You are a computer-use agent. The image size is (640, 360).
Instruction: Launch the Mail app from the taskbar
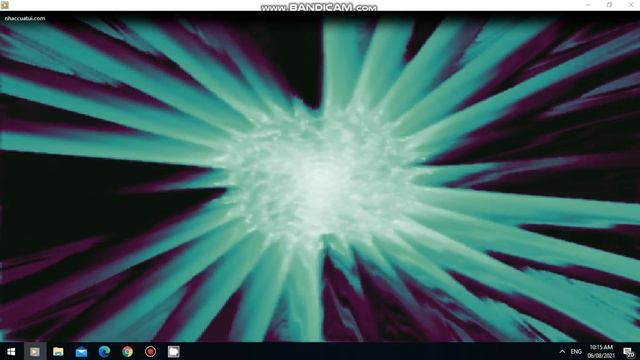(81, 351)
